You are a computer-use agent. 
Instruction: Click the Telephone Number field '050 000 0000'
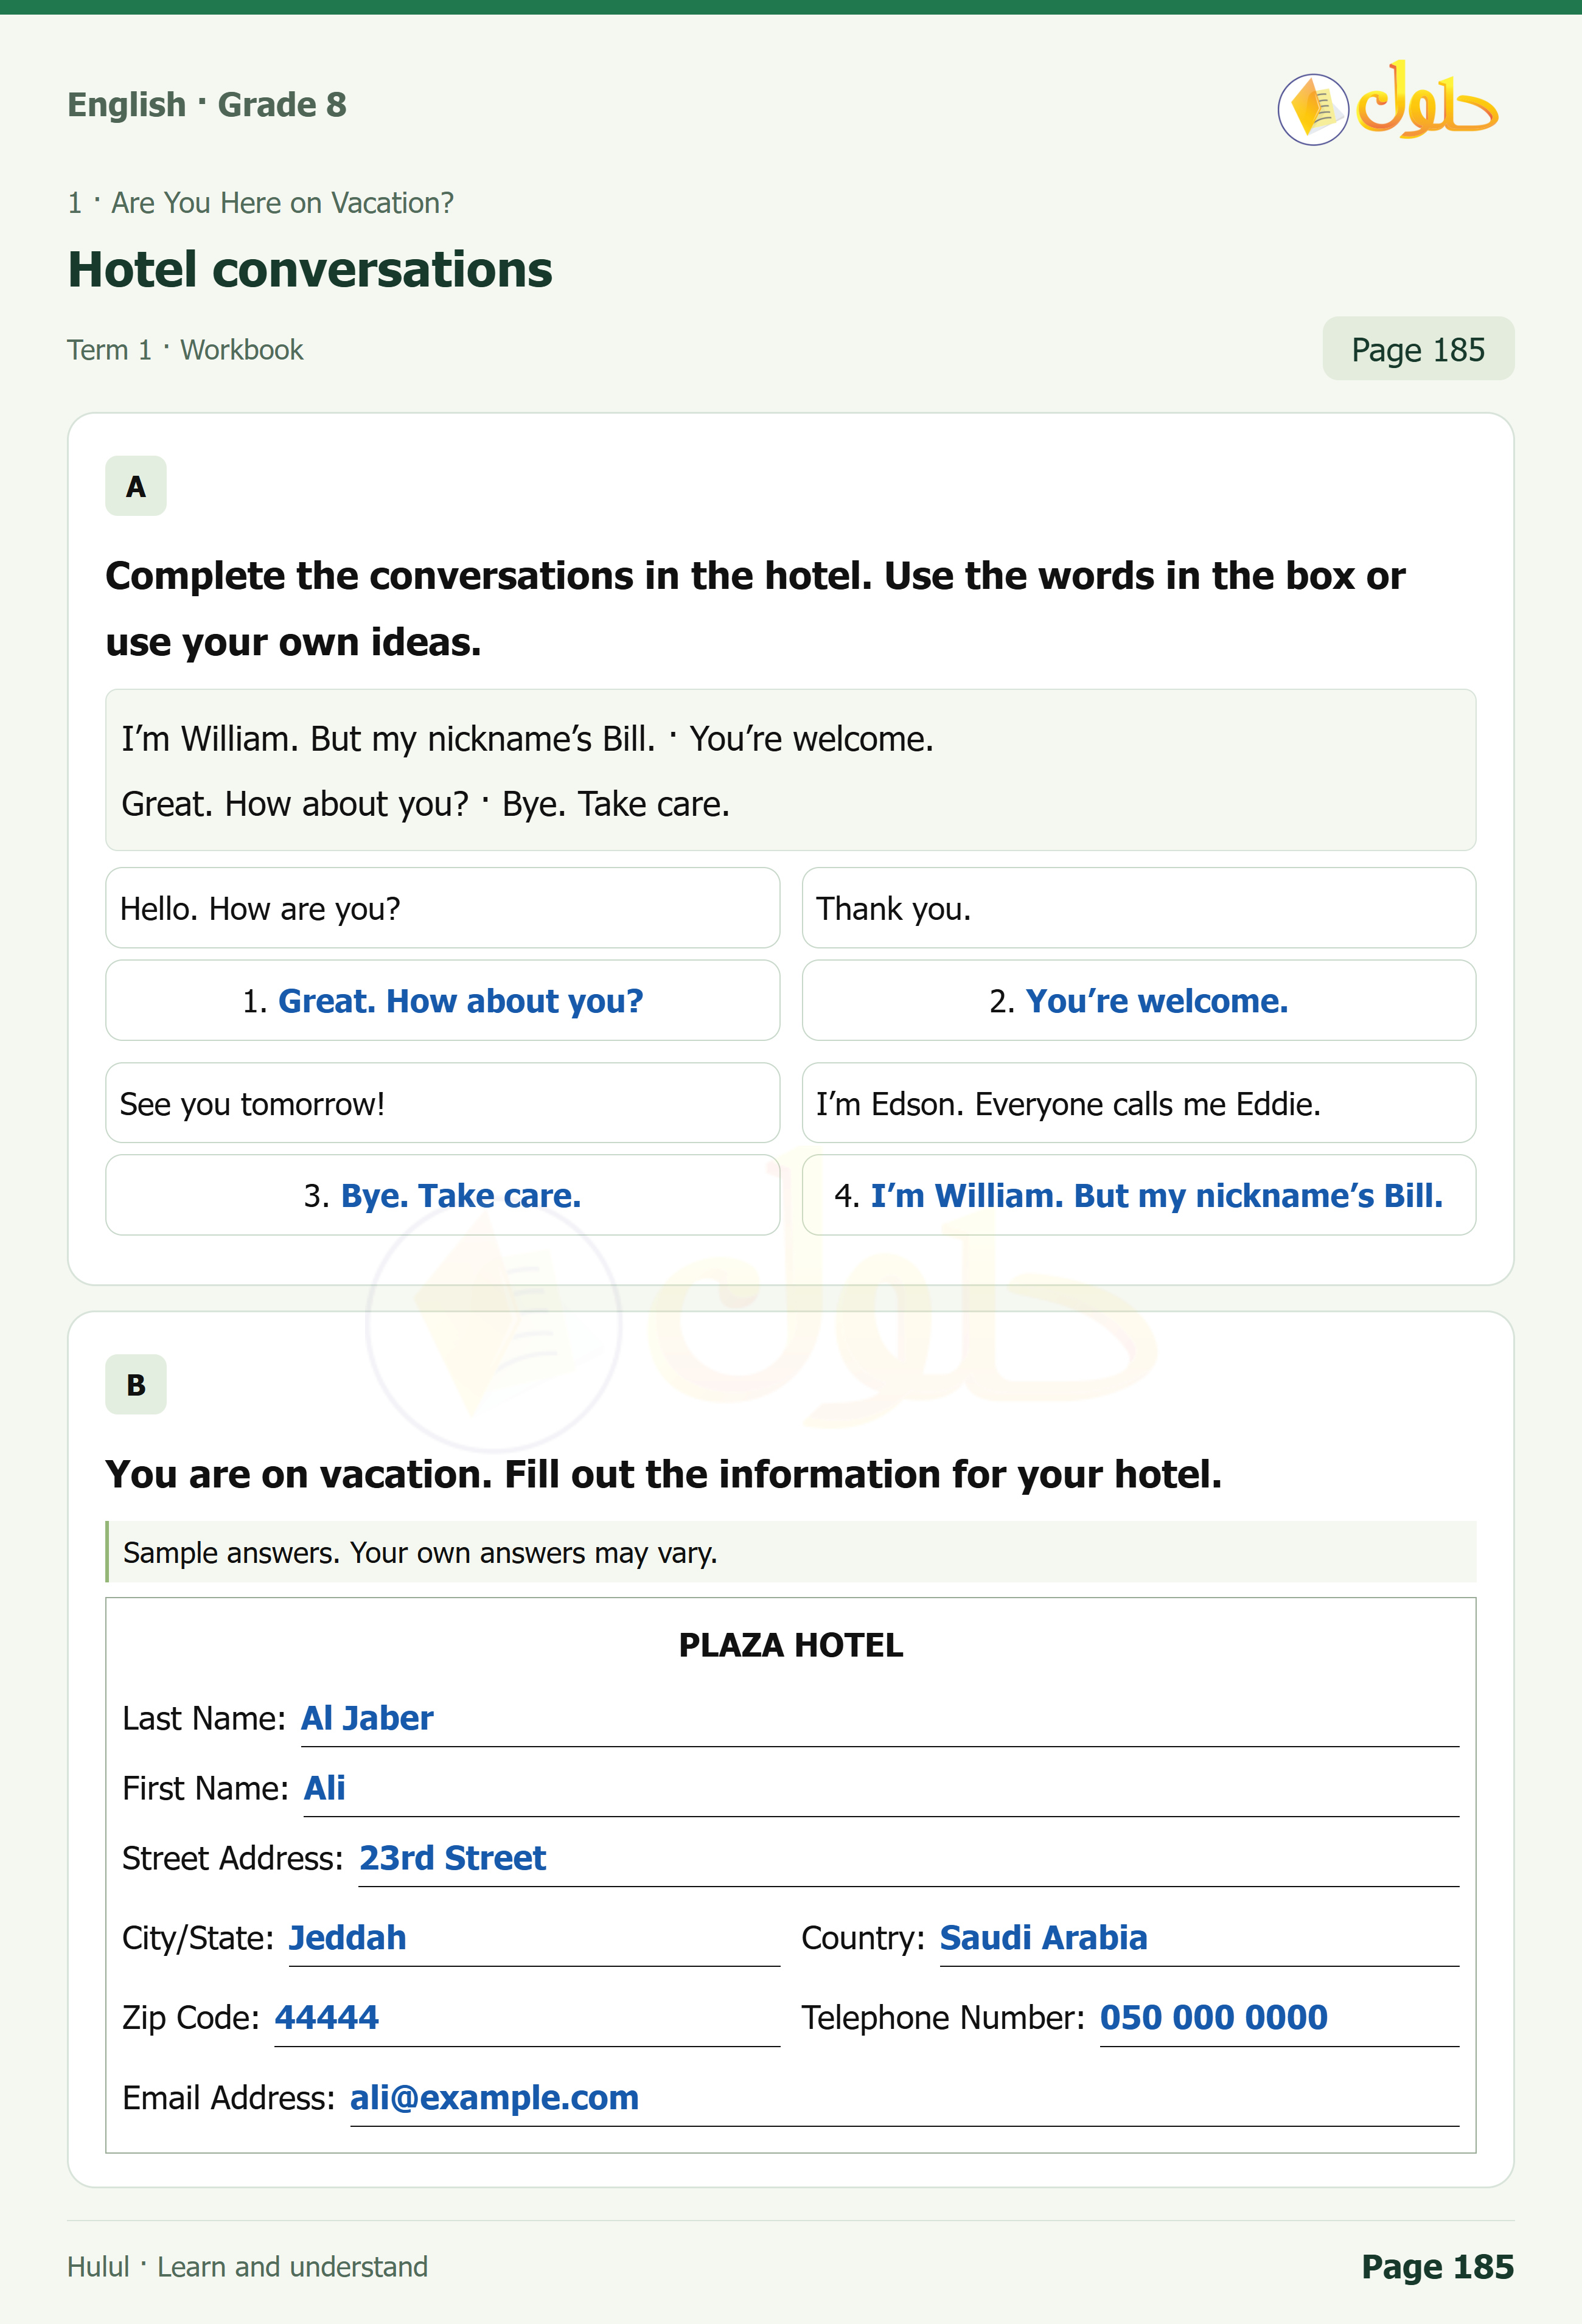[1280, 2020]
